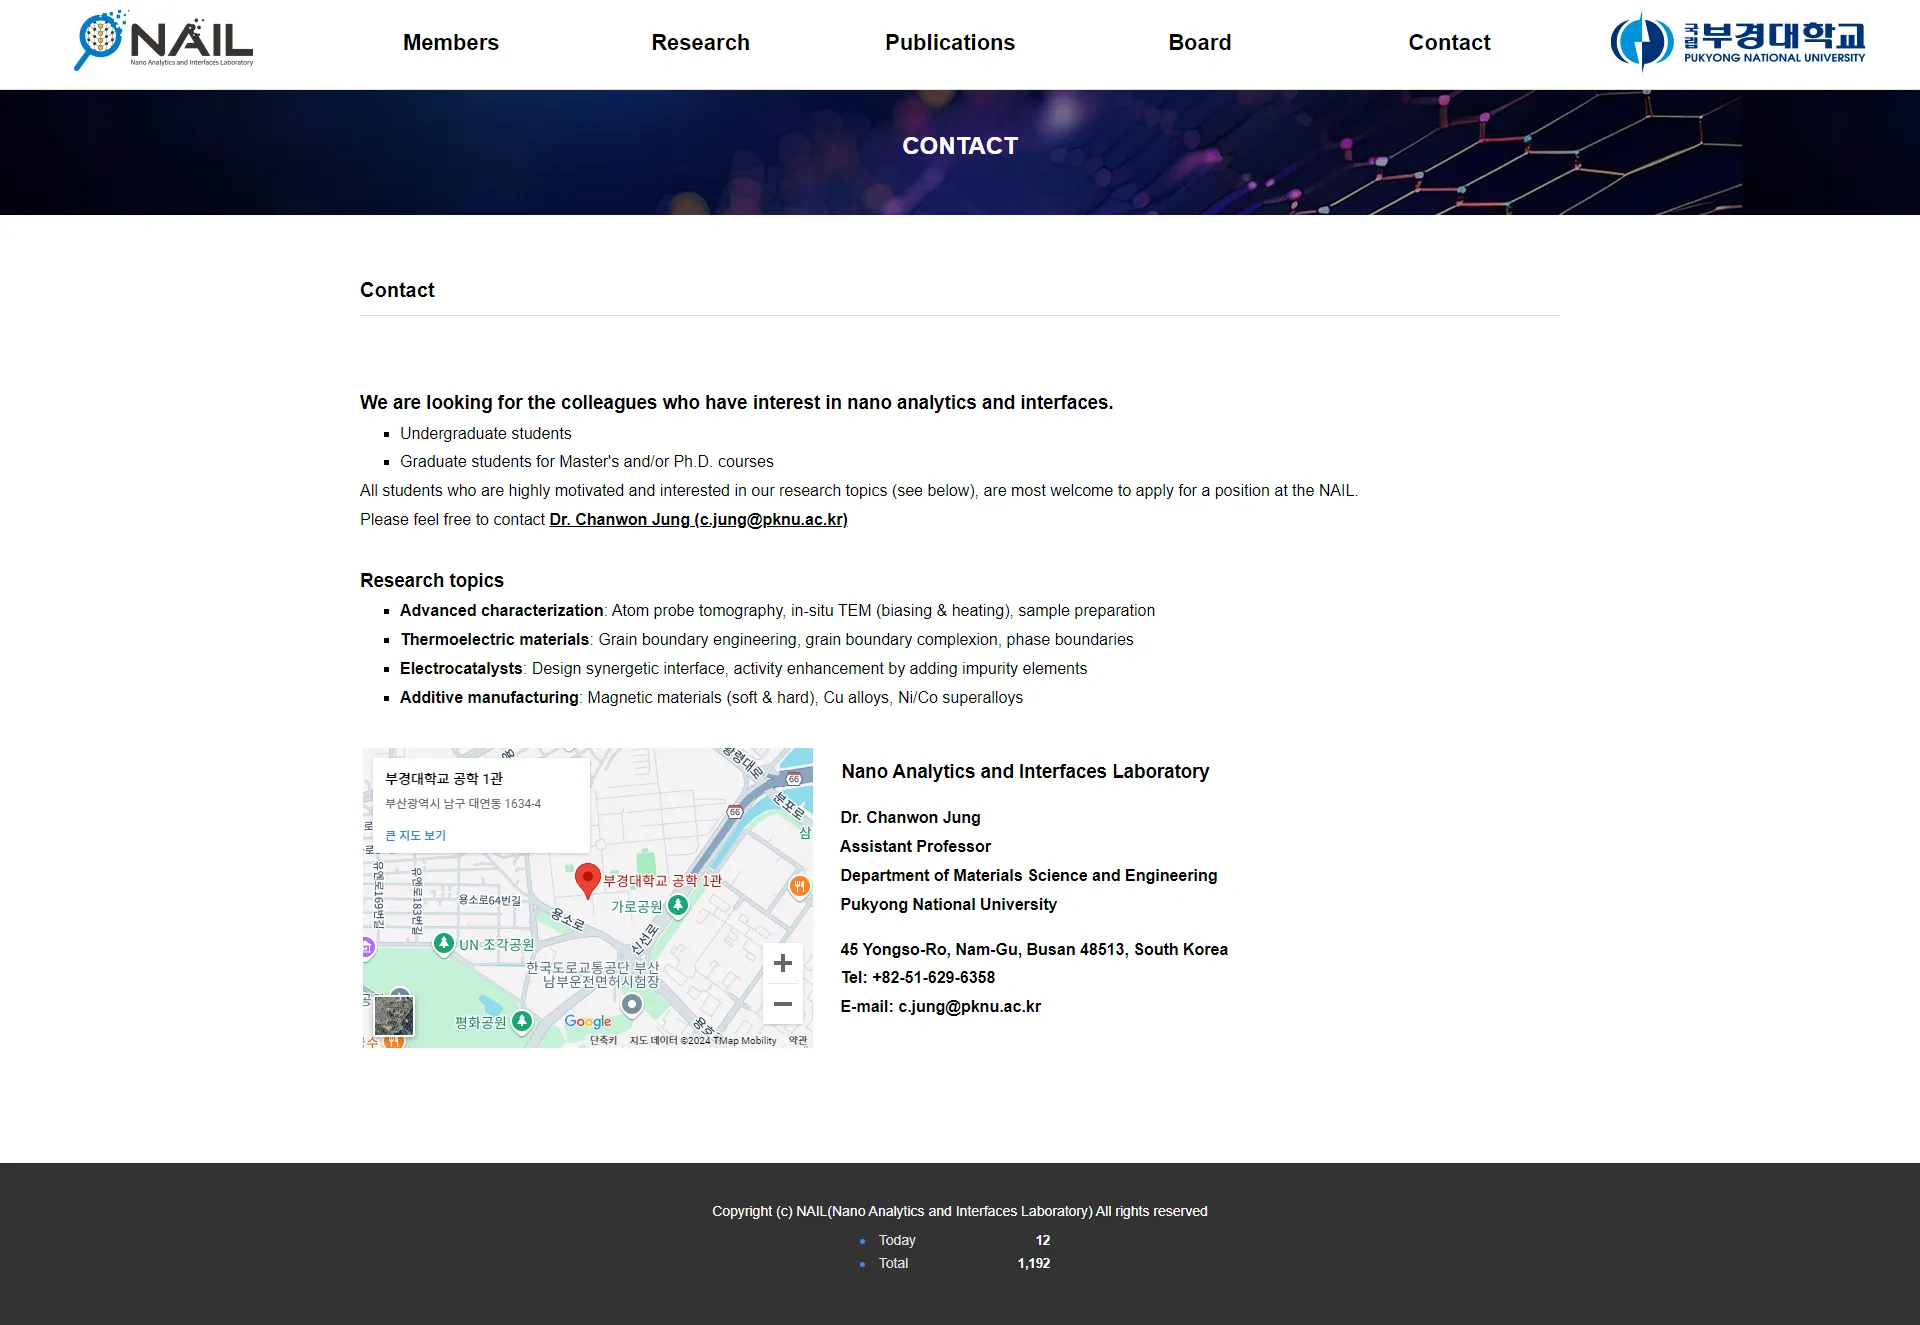1920x1325 pixels.
Task: Click the Electrocatalysts topic text
Action: pyautogui.click(x=743, y=669)
